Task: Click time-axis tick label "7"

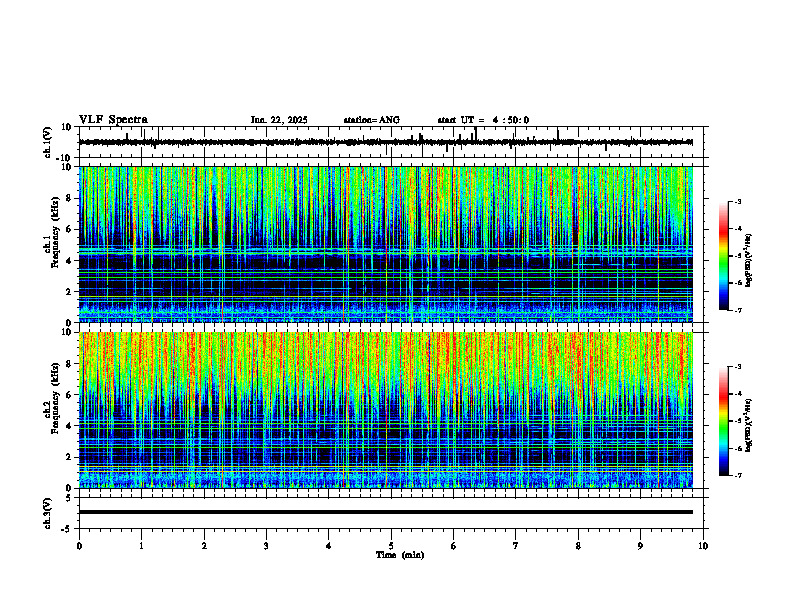Action: 516,546
